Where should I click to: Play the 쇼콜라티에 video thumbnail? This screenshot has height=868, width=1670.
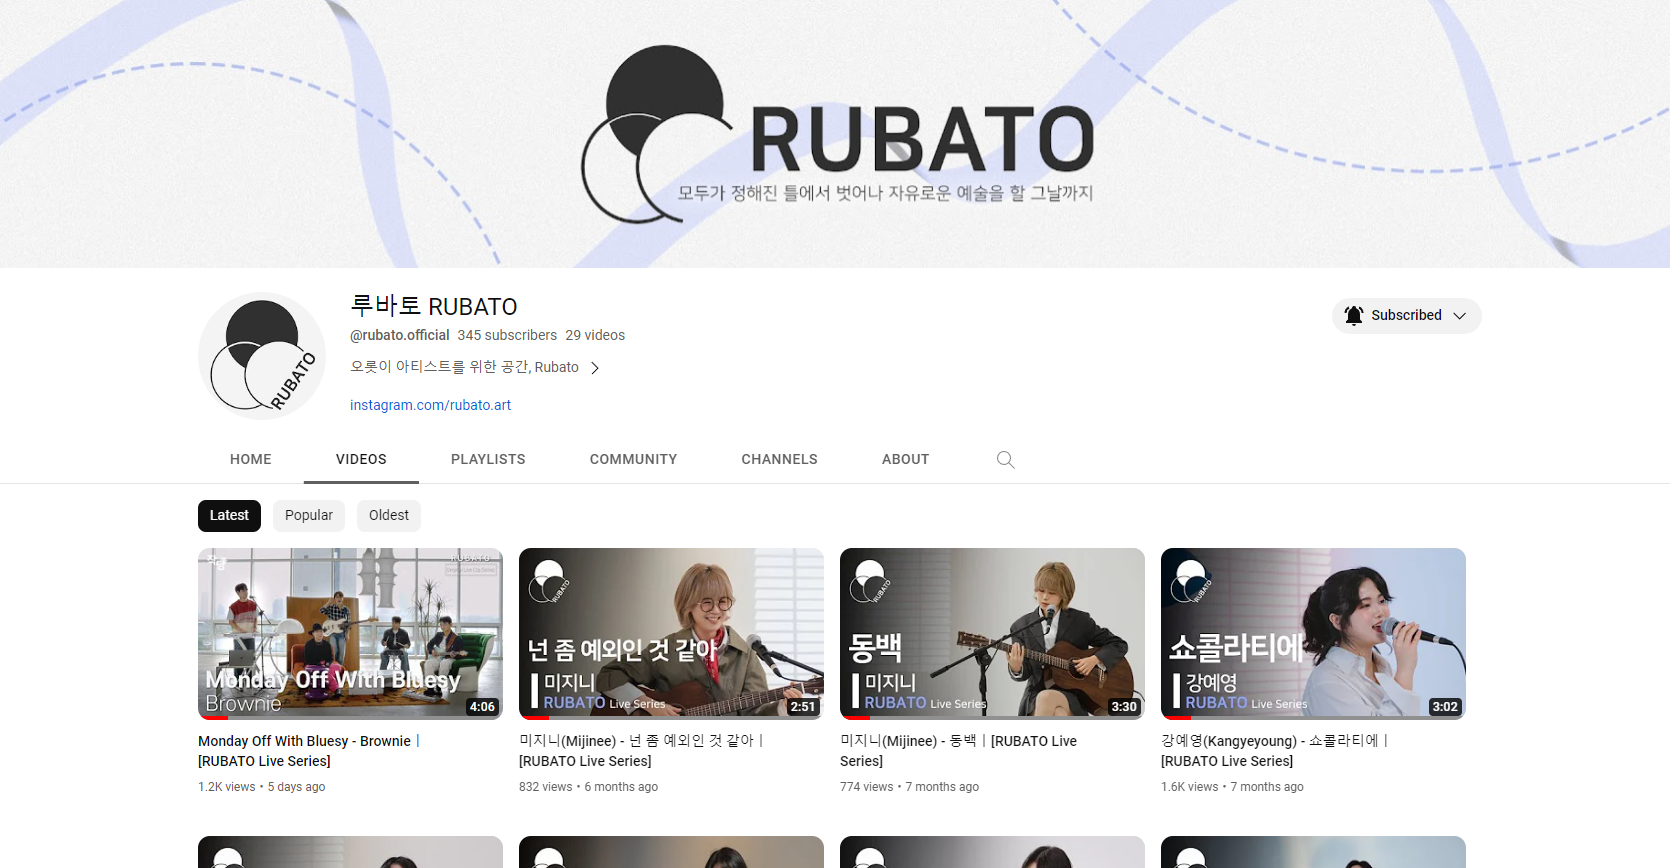pos(1313,633)
